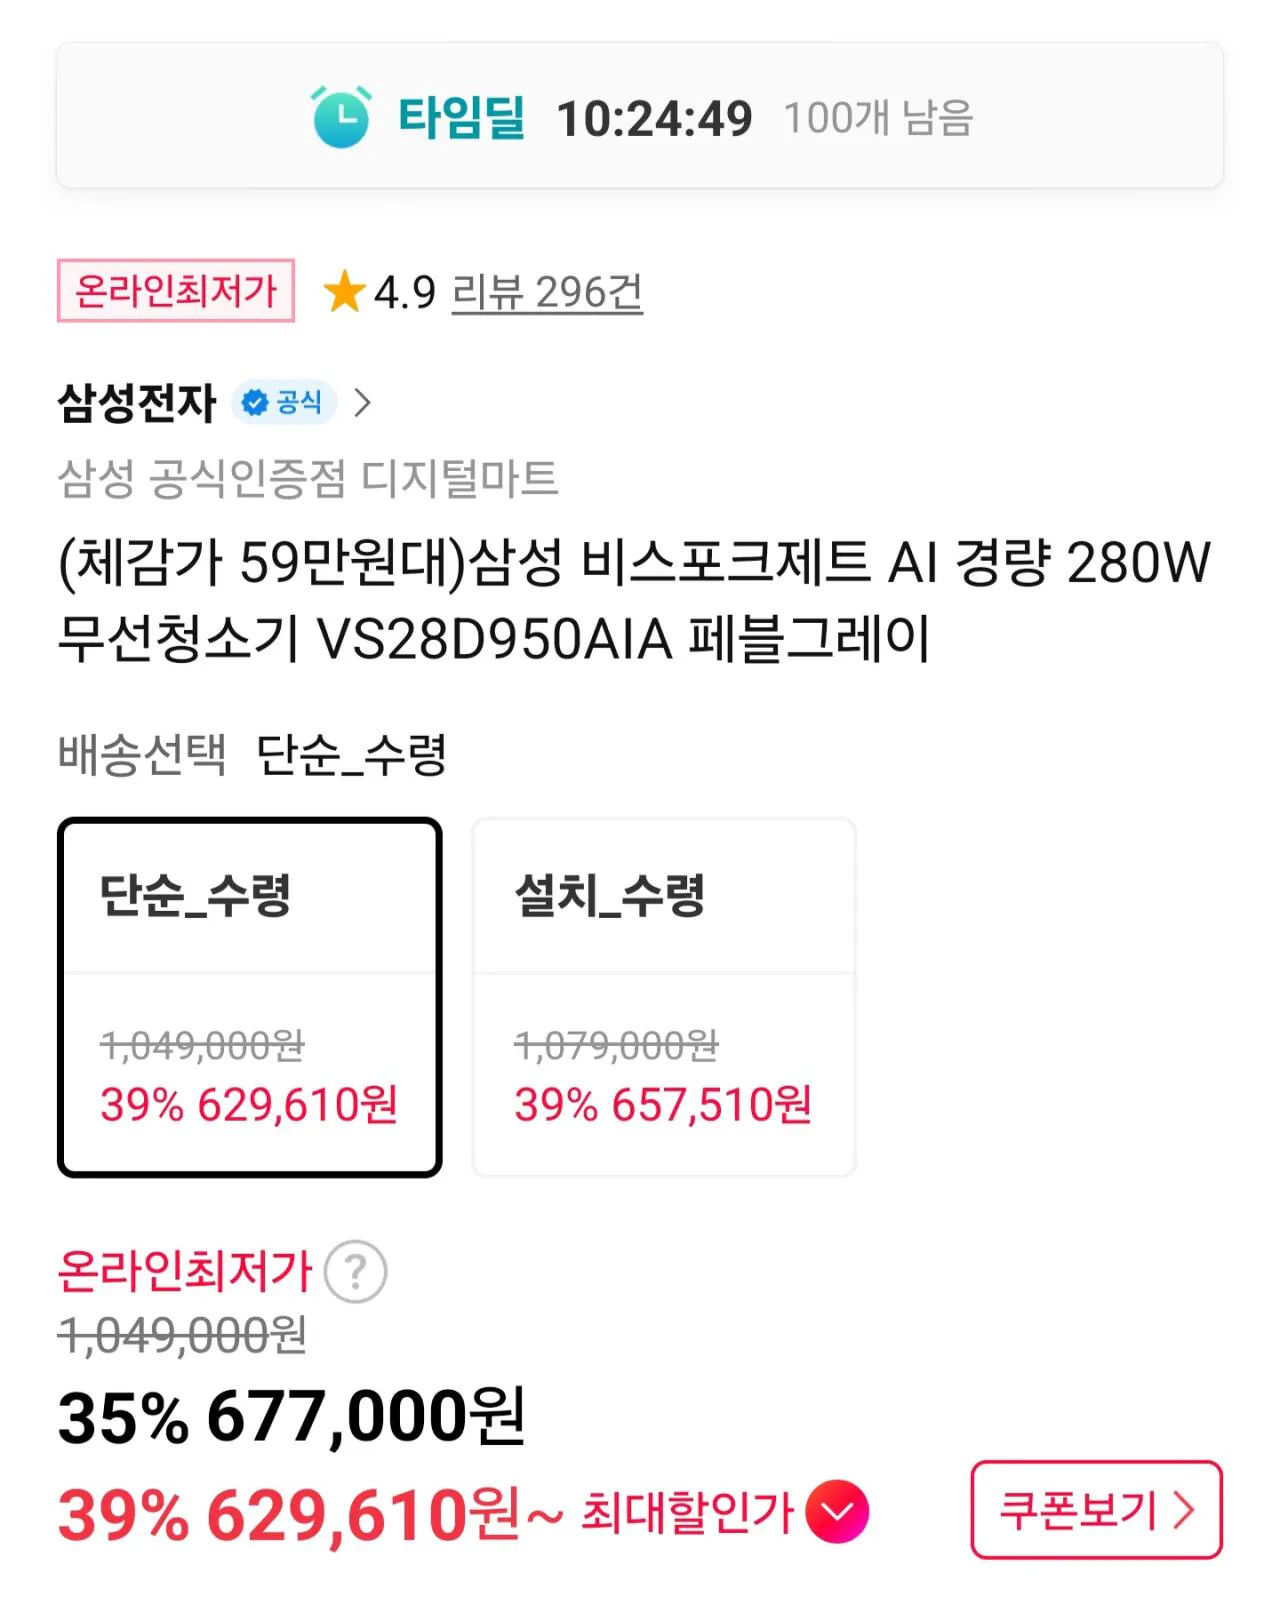The height and width of the screenshot is (1597, 1280).
Task: Click the red circular arrow beside 최대할인가
Action: tap(838, 1513)
